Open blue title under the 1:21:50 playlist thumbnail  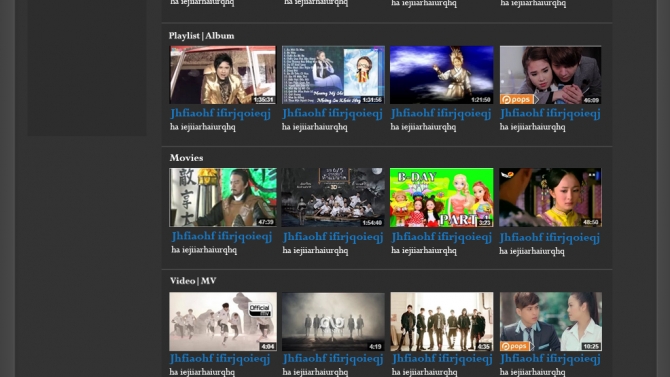pyautogui.click(x=441, y=114)
